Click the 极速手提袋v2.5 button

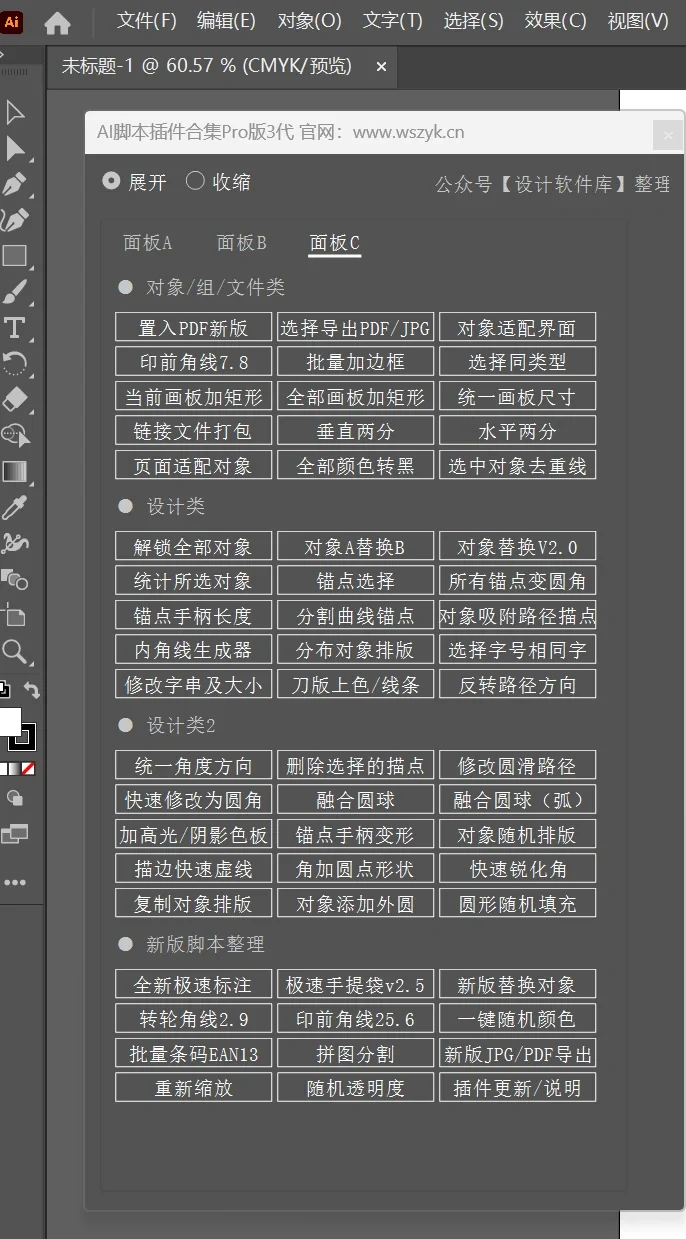[x=355, y=984]
